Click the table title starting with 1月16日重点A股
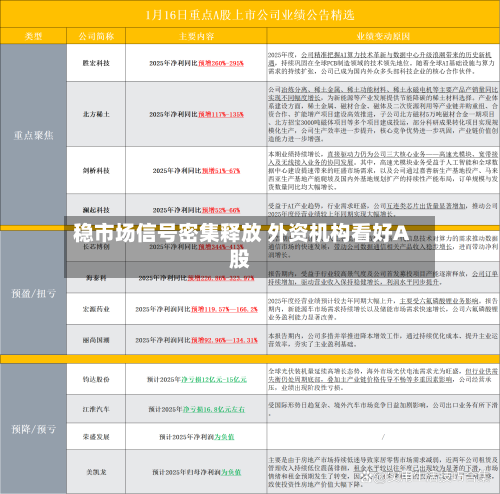The height and width of the screenshot is (494, 500). pyautogui.click(x=250, y=15)
